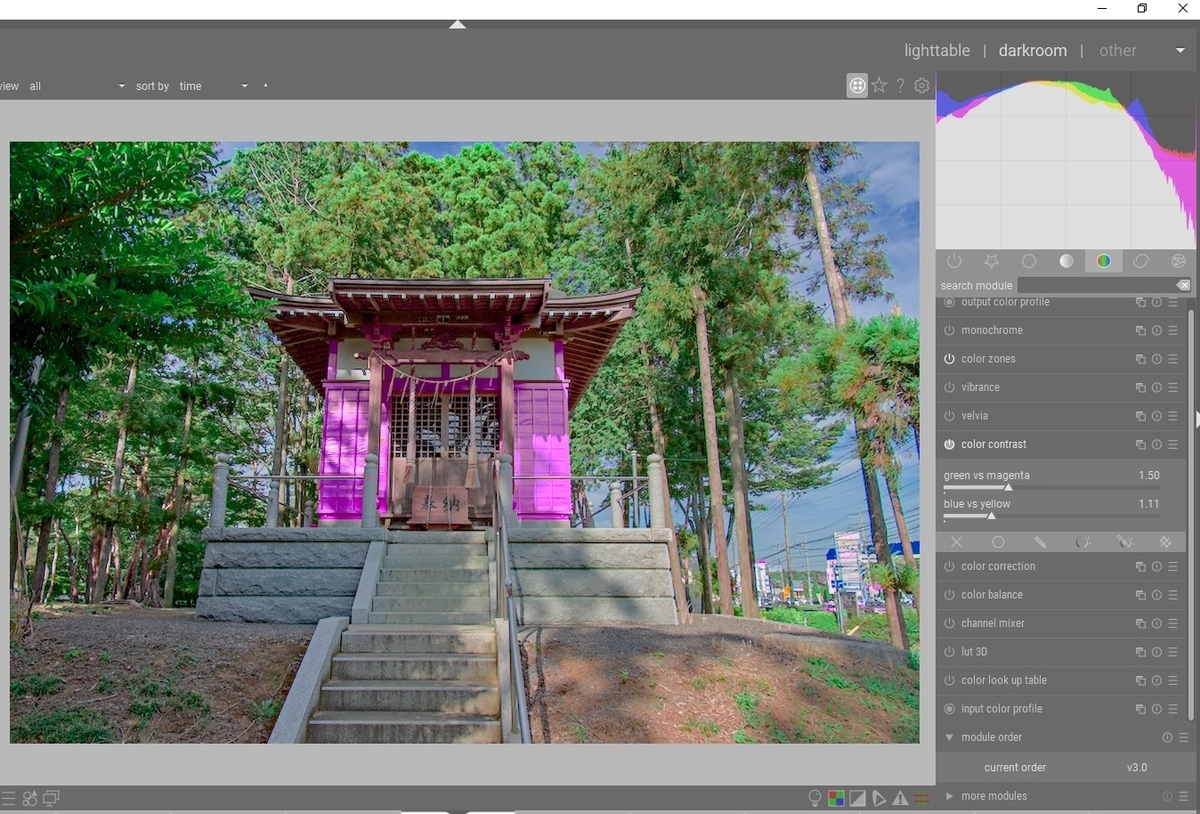
Task: Open the other views dropdown arrow
Action: [1180, 50]
